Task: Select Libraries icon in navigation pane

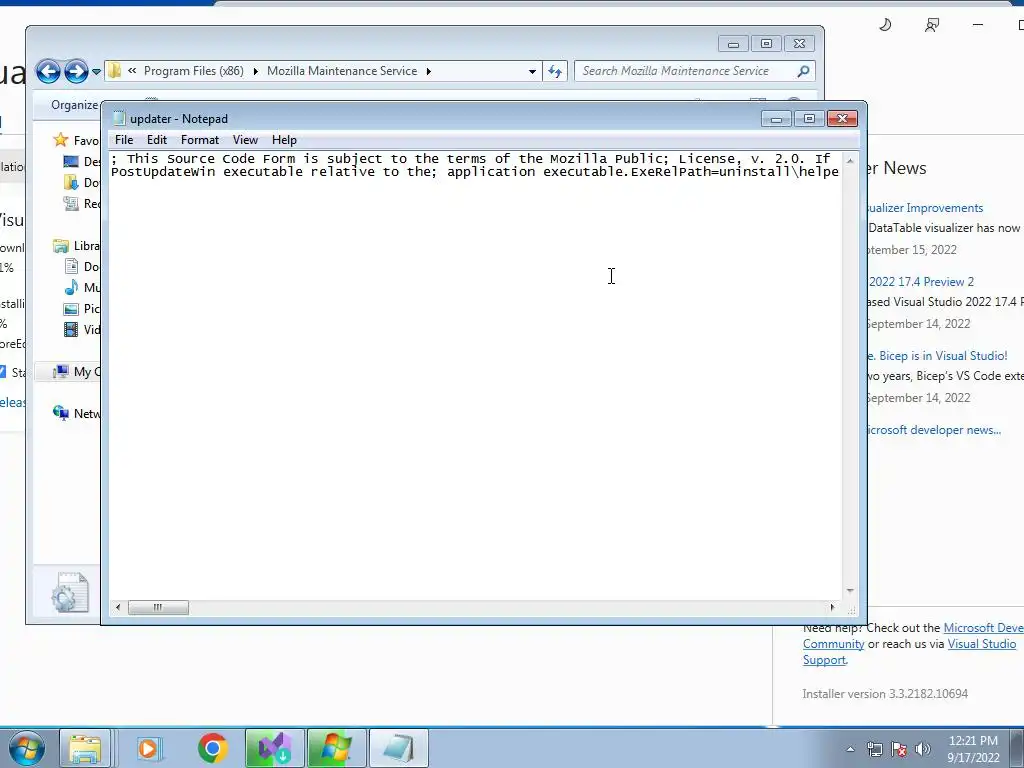Action: 61,246
